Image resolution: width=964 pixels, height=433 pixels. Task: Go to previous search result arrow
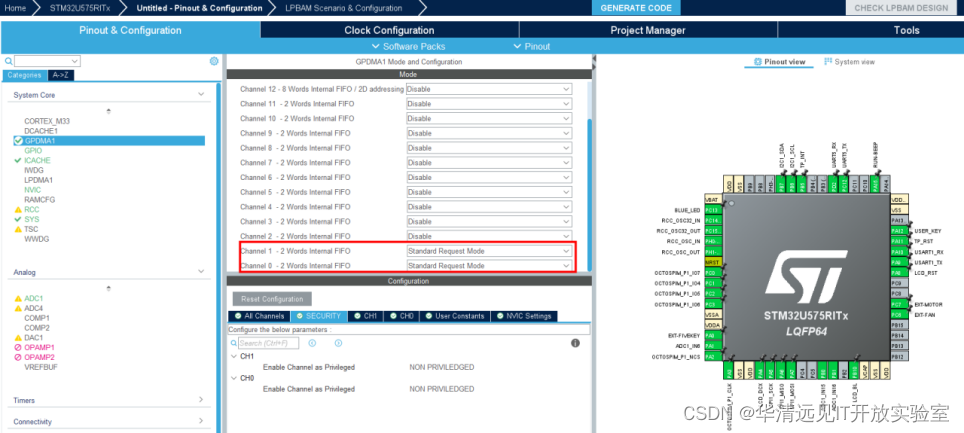click(x=312, y=343)
